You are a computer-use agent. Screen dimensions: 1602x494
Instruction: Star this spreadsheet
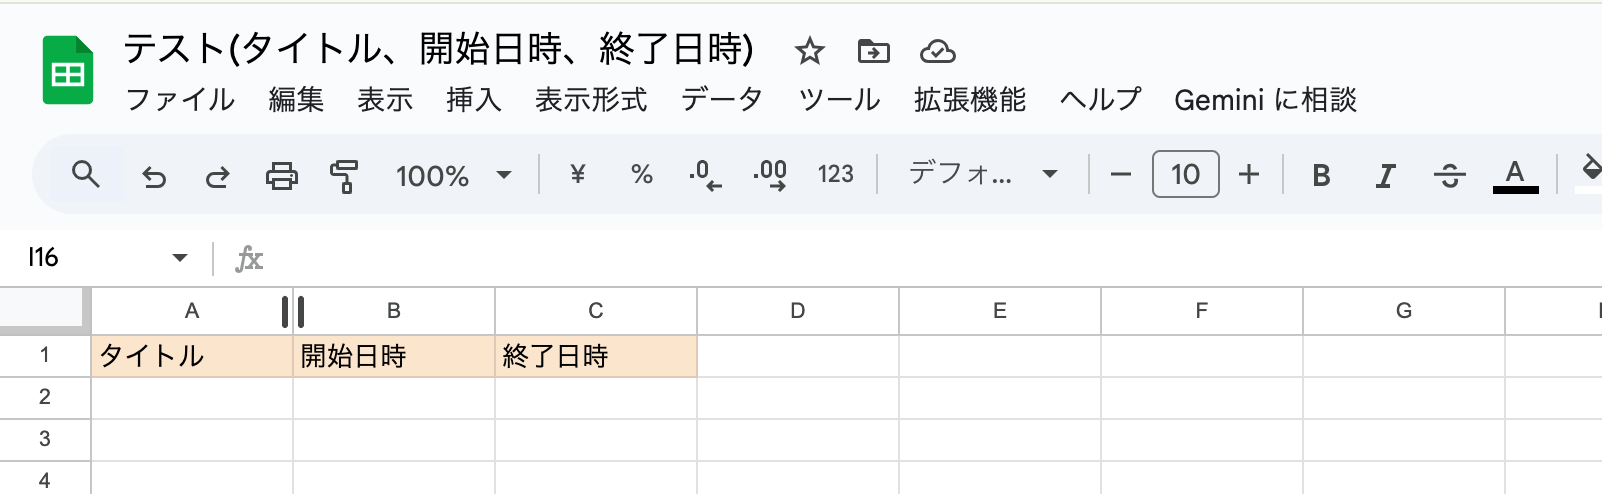pos(809,51)
